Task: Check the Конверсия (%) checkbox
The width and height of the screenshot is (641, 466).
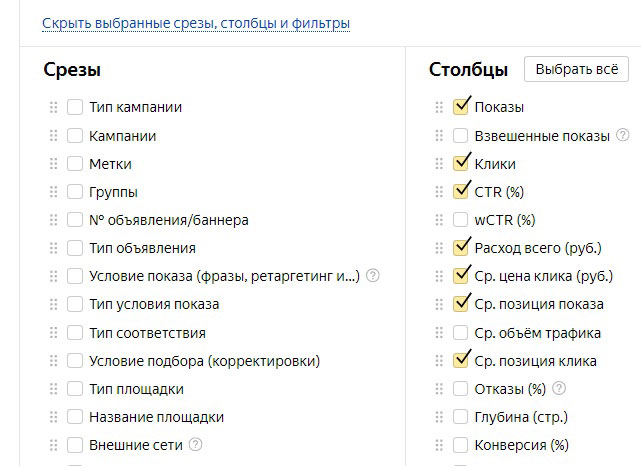Action: (460, 445)
